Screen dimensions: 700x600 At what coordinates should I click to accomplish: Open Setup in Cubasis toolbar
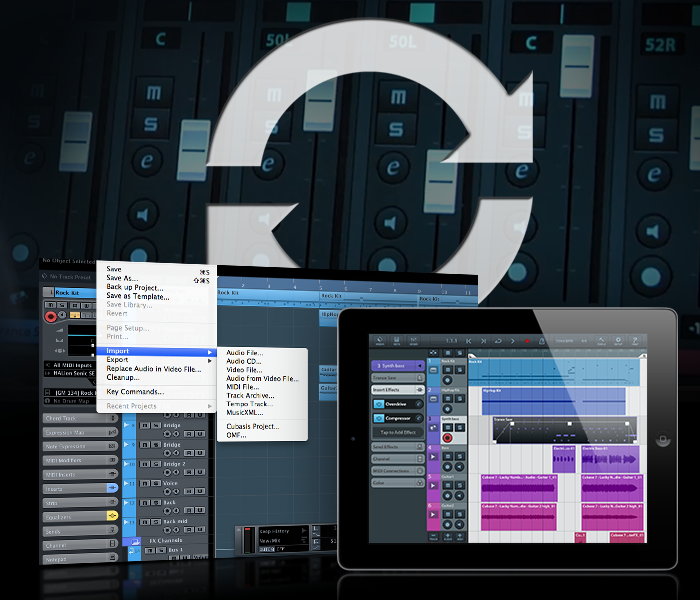618,341
